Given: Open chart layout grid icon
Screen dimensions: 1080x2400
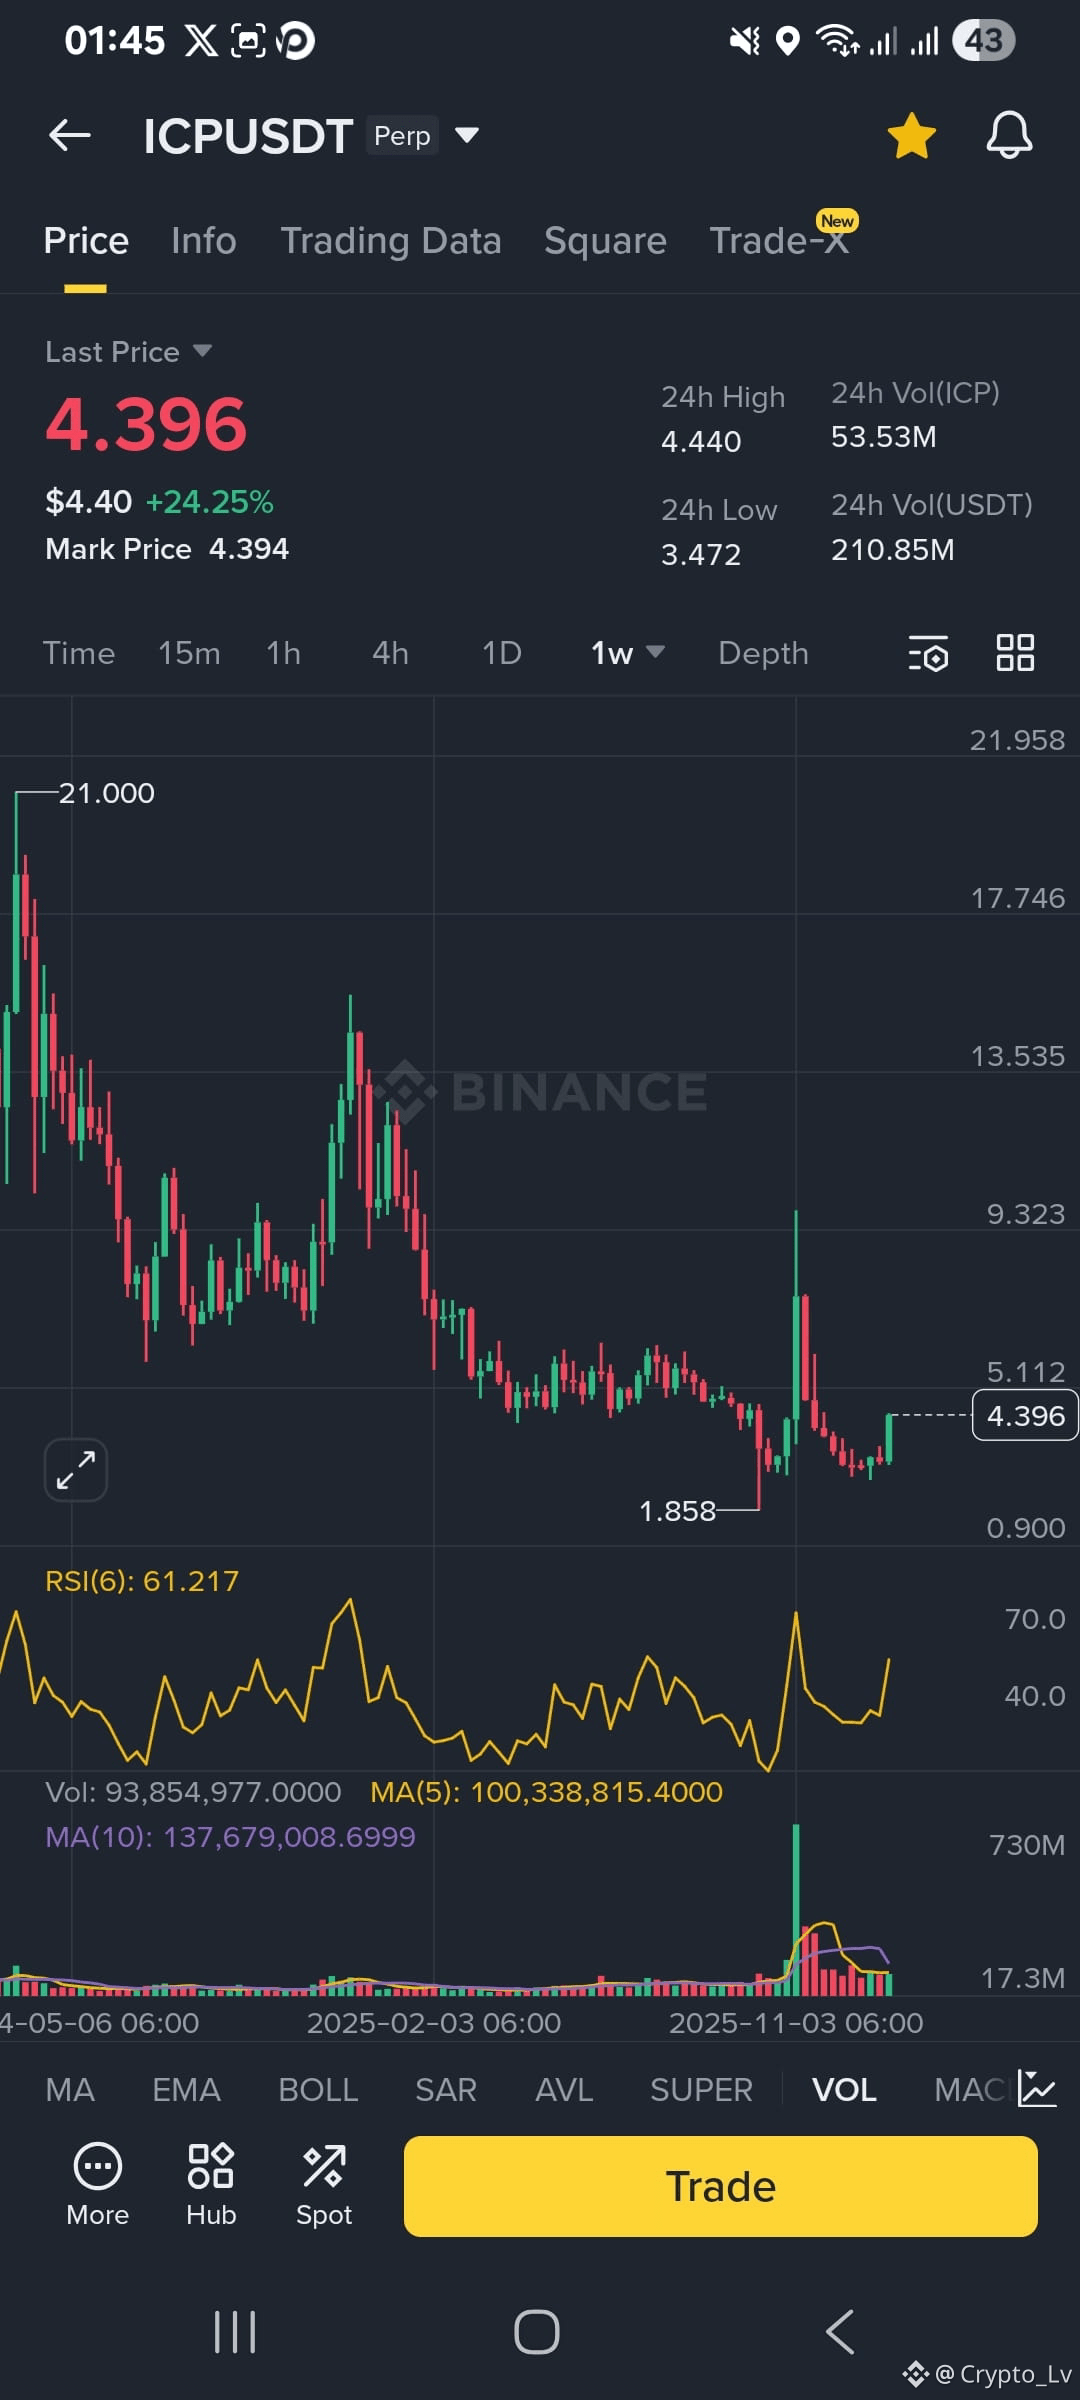Looking at the screenshot, I should coord(1015,653).
